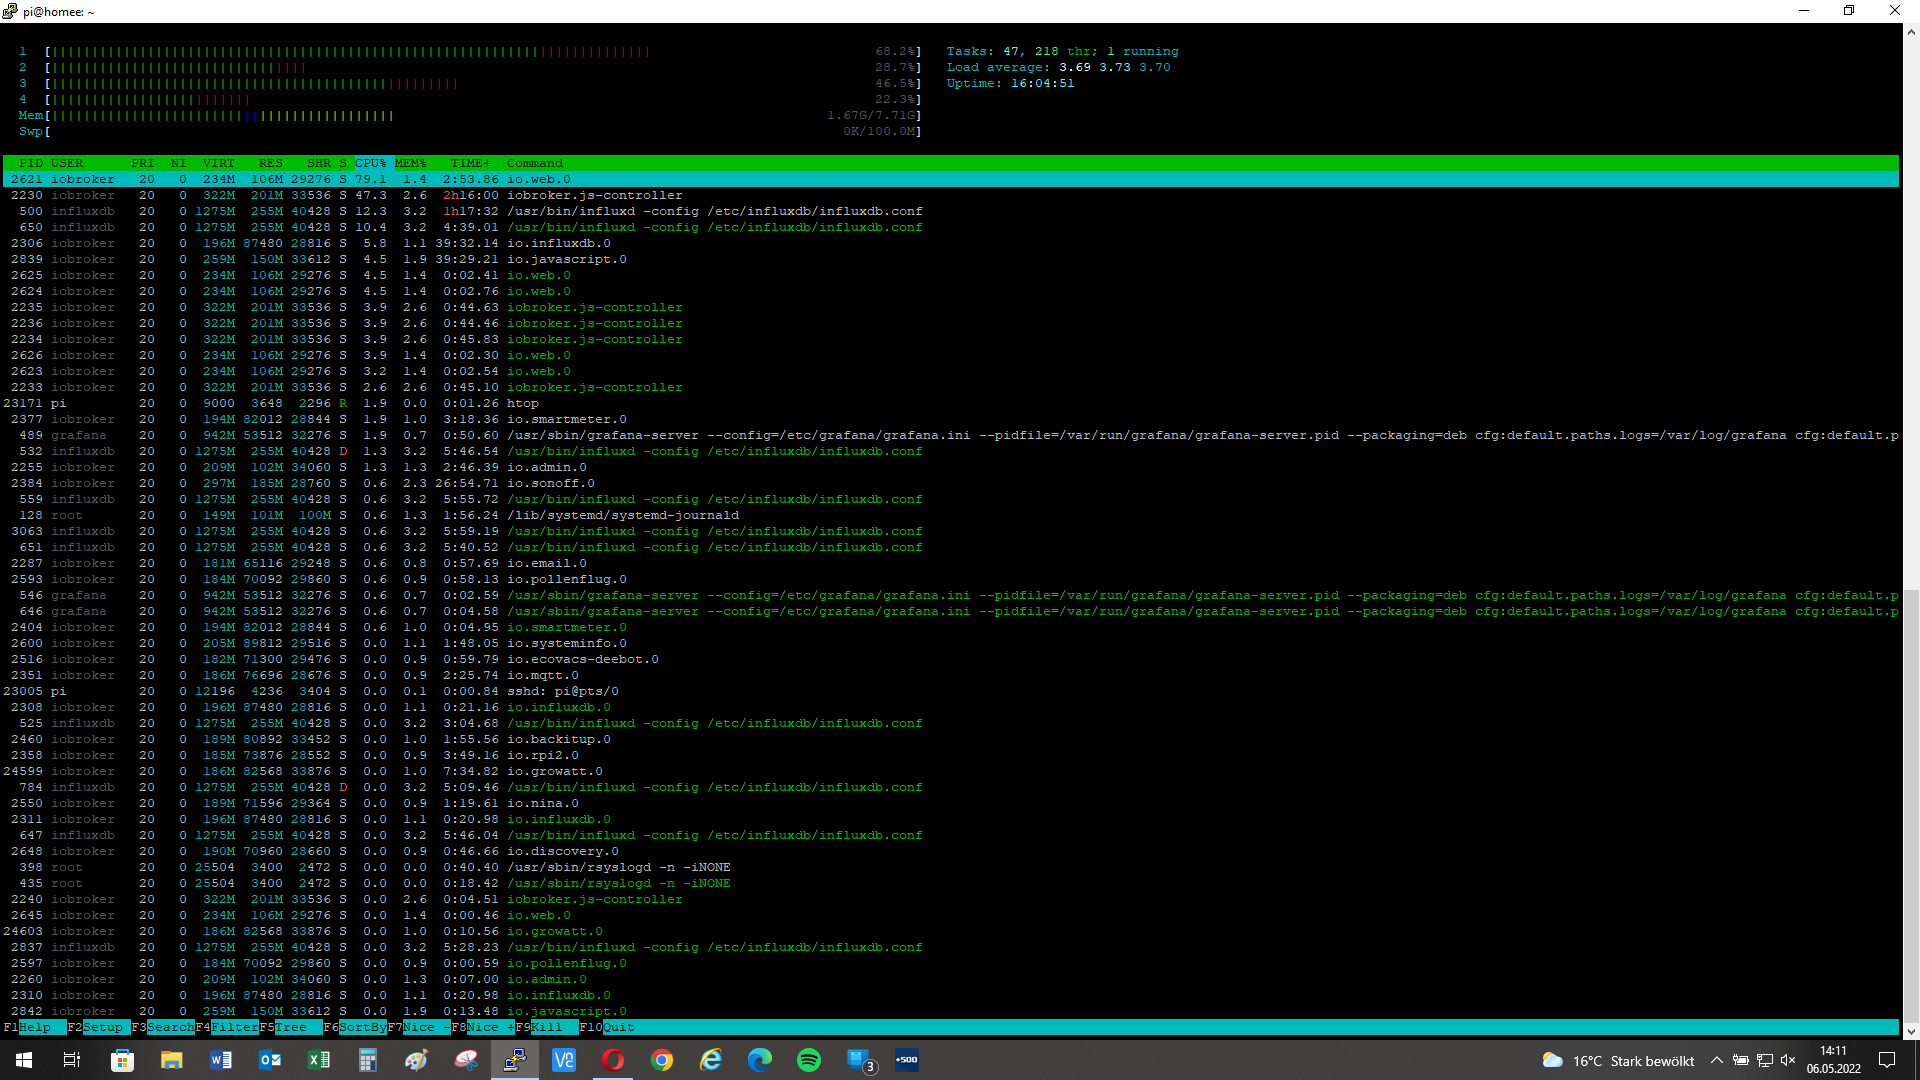Open the Calculator taskbar icon
The height and width of the screenshot is (1080, 1920).
click(367, 1060)
